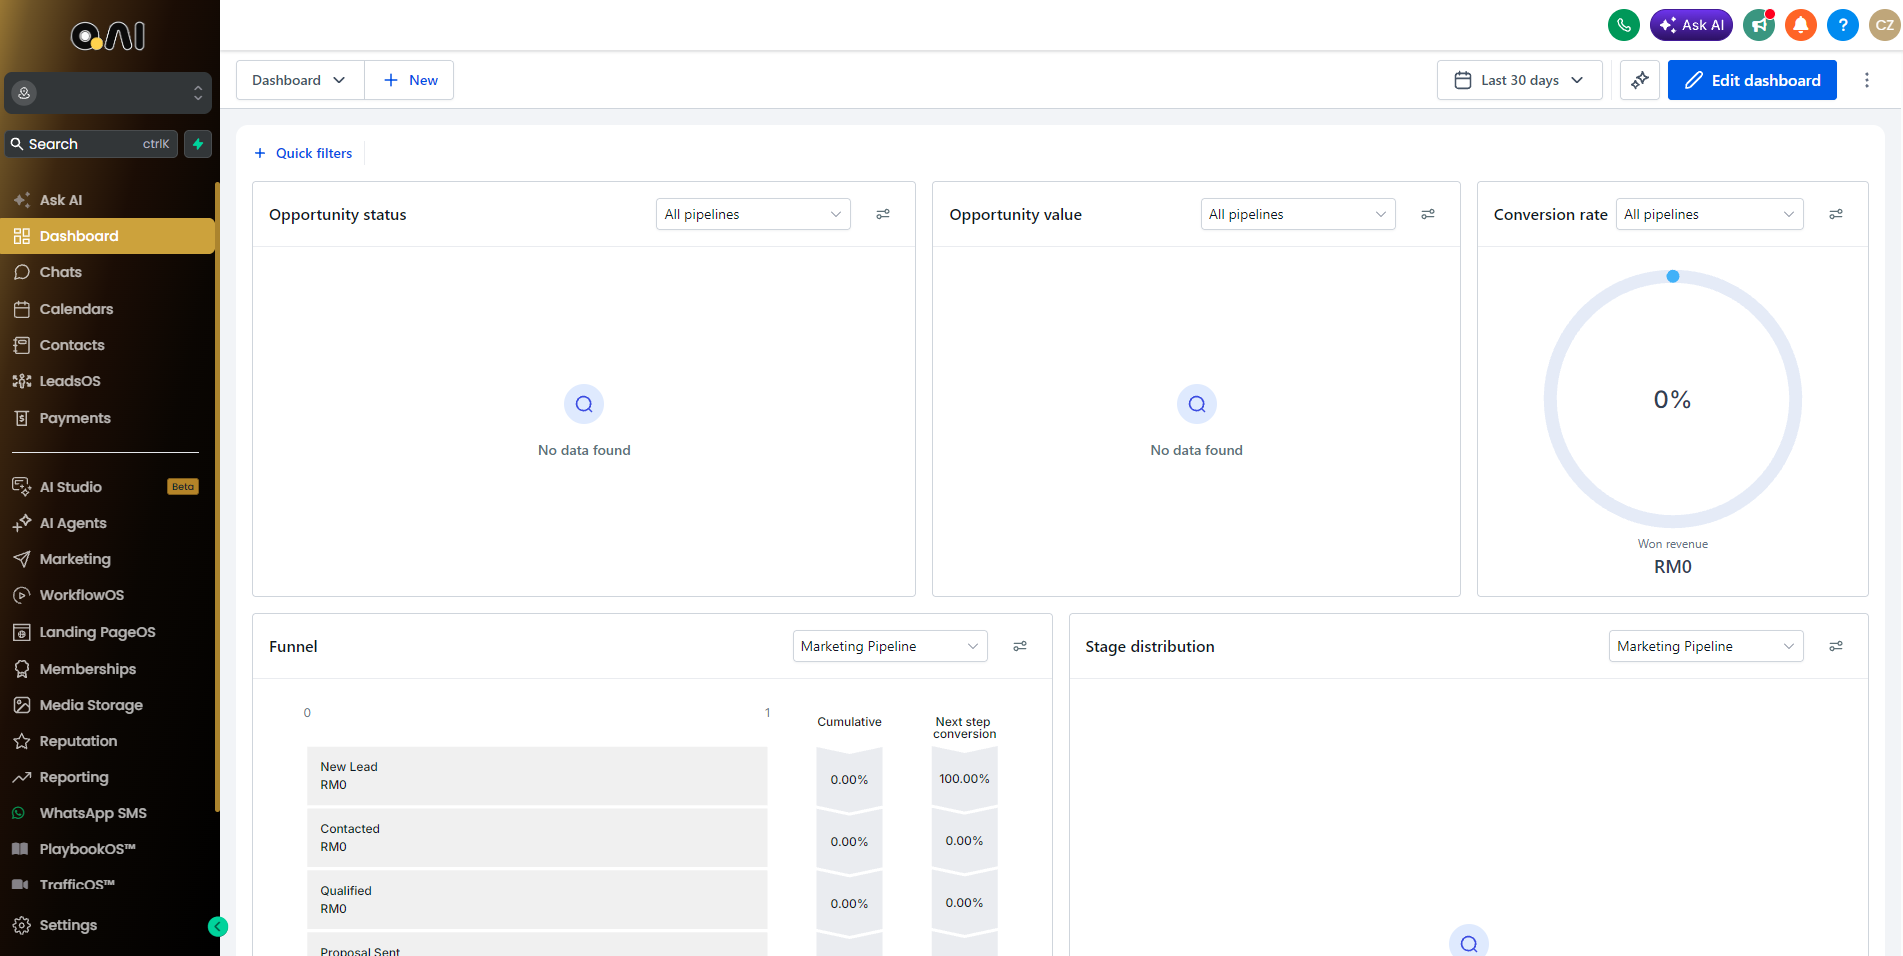Open Payments in the sidebar

click(x=107, y=418)
